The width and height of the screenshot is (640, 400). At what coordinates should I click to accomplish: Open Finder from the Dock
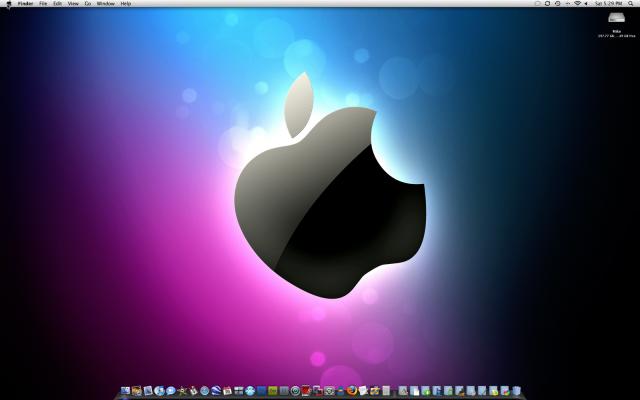pyautogui.click(x=125, y=391)
